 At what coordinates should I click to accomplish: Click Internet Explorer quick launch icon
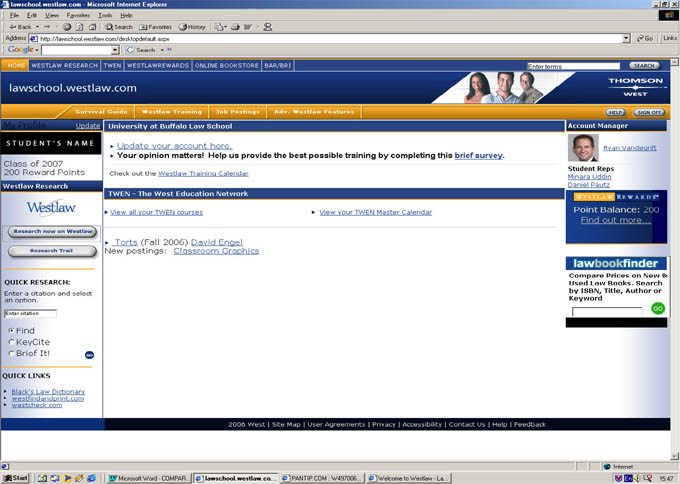click(92, 478)
